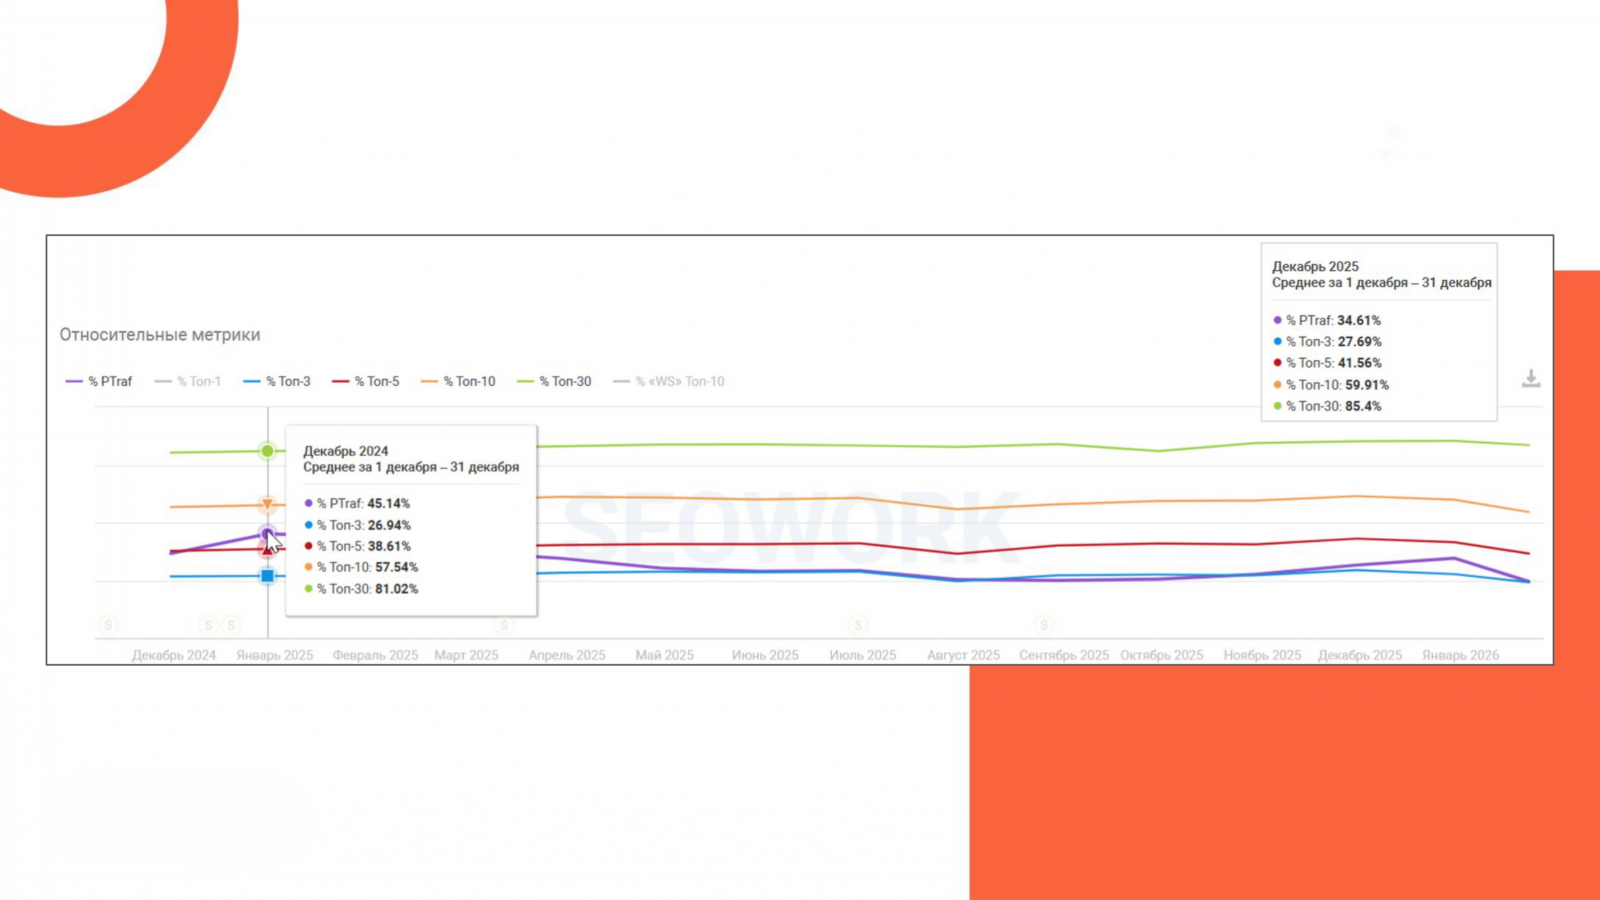Viewport: 1600px width, 900px height.
Task: Click the x-axis label Апрель 2025
Action: (567, 655)
